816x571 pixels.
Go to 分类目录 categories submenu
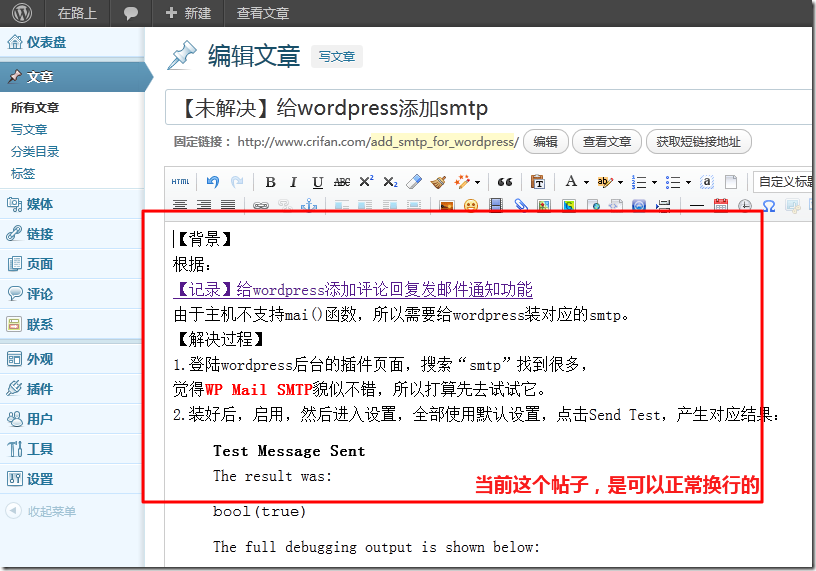[x=35, y=151]
